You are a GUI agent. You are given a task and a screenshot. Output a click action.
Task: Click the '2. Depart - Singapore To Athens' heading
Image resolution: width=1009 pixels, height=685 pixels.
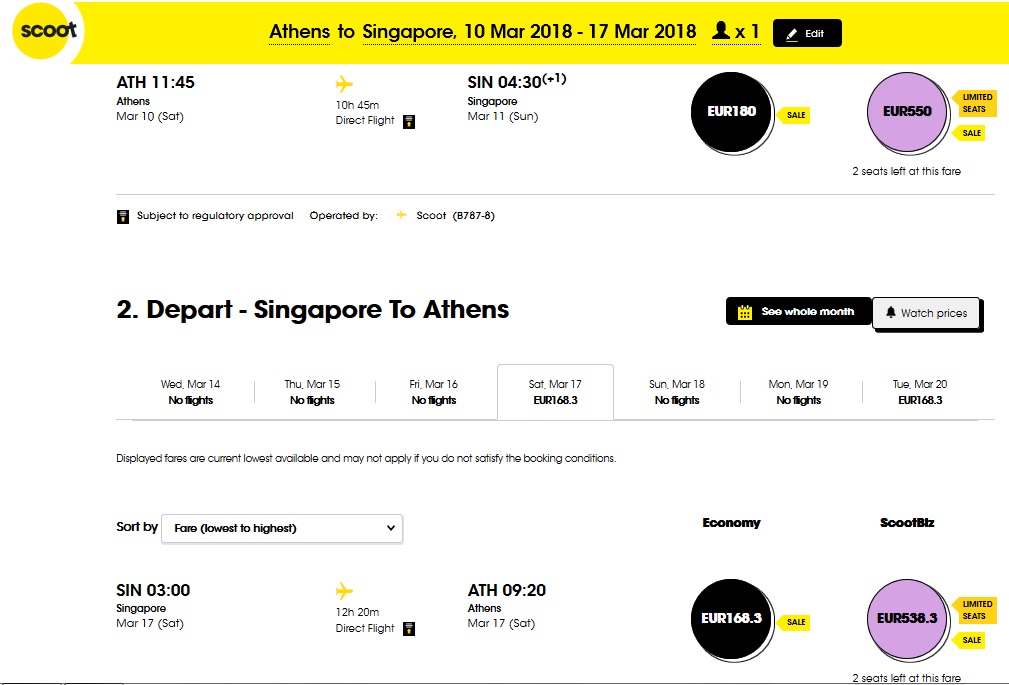(x=313, y=310)
